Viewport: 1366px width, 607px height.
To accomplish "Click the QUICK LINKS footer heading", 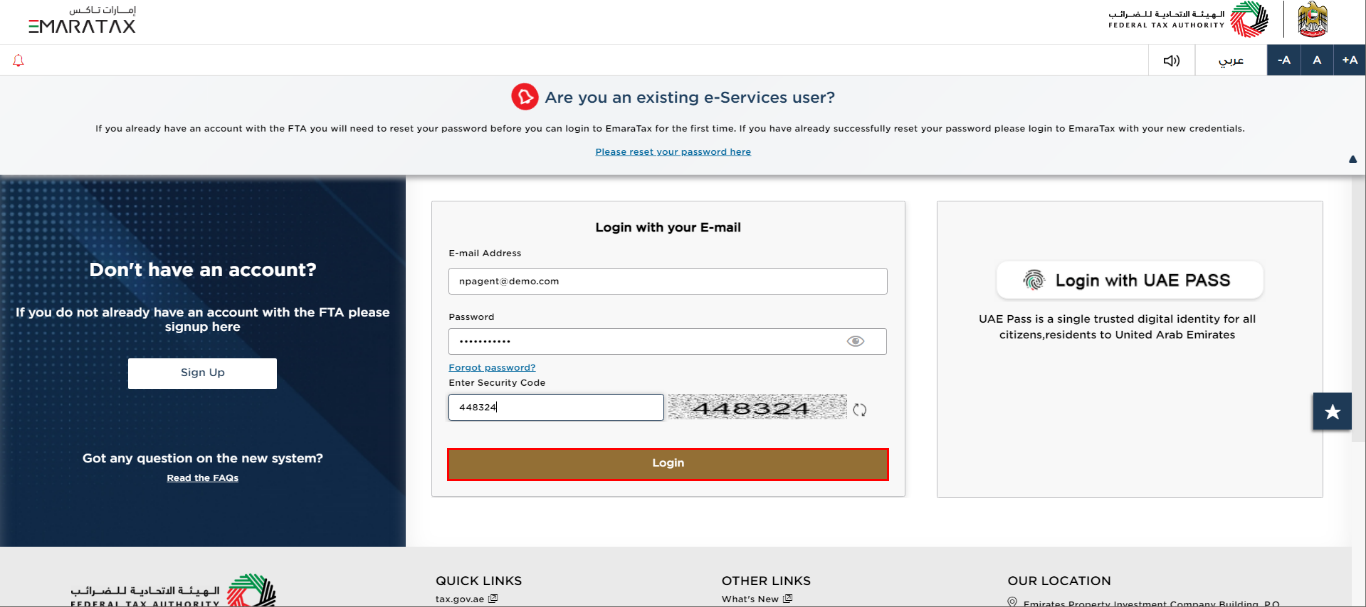I will pos(479,581).
